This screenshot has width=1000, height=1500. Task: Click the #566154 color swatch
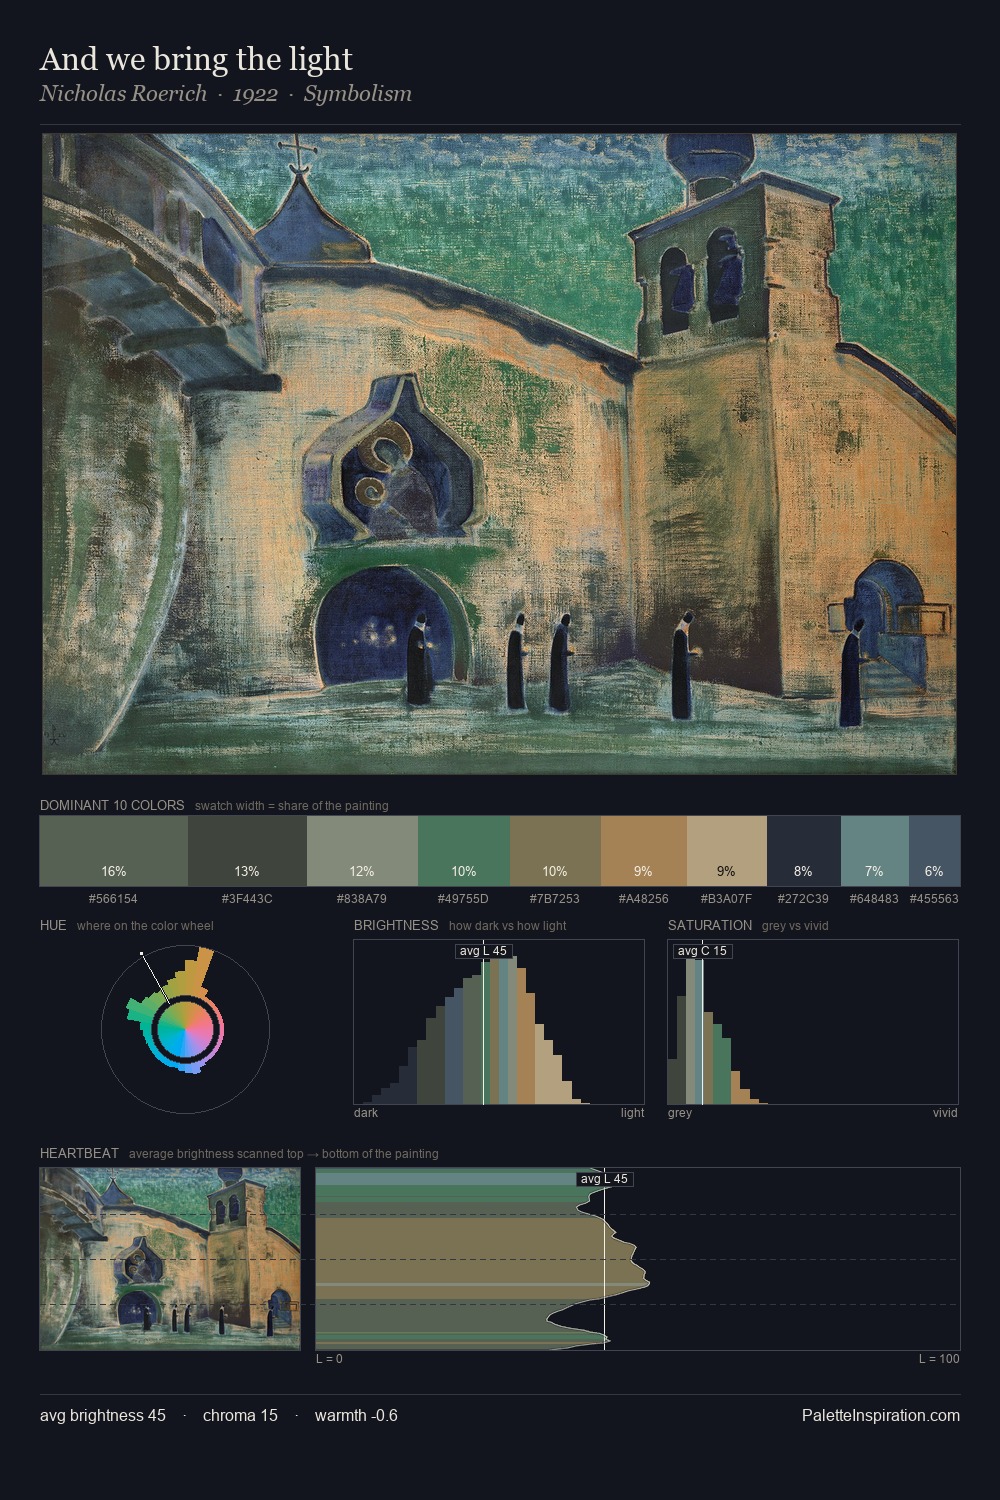[114, 851]
